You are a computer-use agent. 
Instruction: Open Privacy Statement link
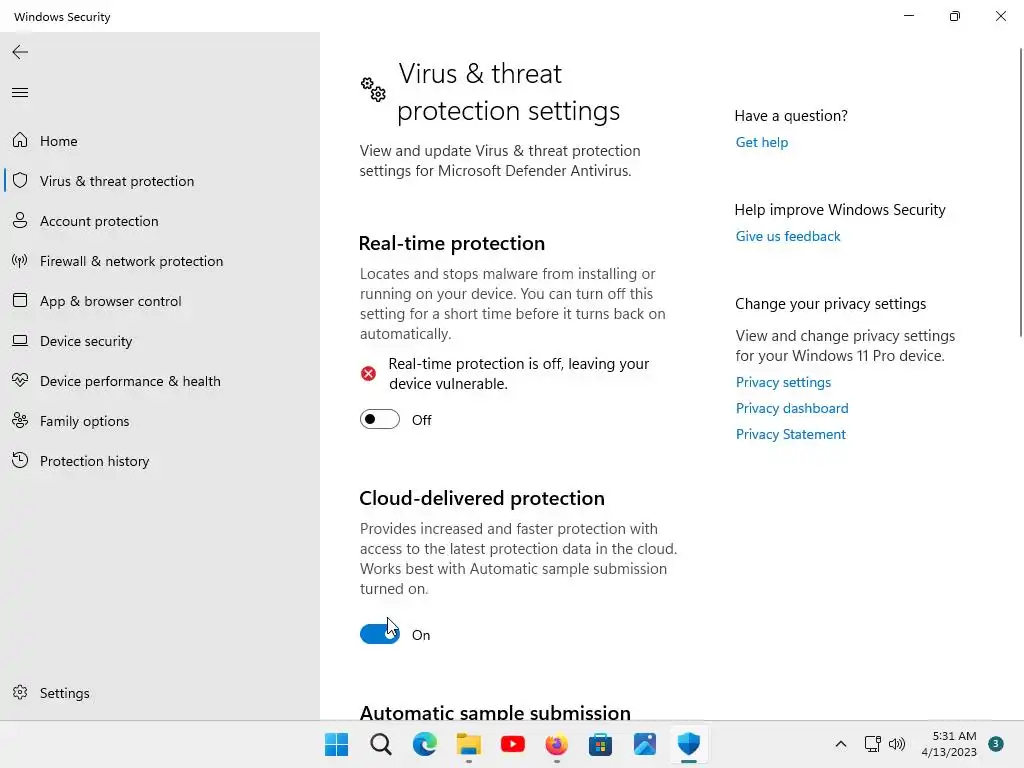790,434
